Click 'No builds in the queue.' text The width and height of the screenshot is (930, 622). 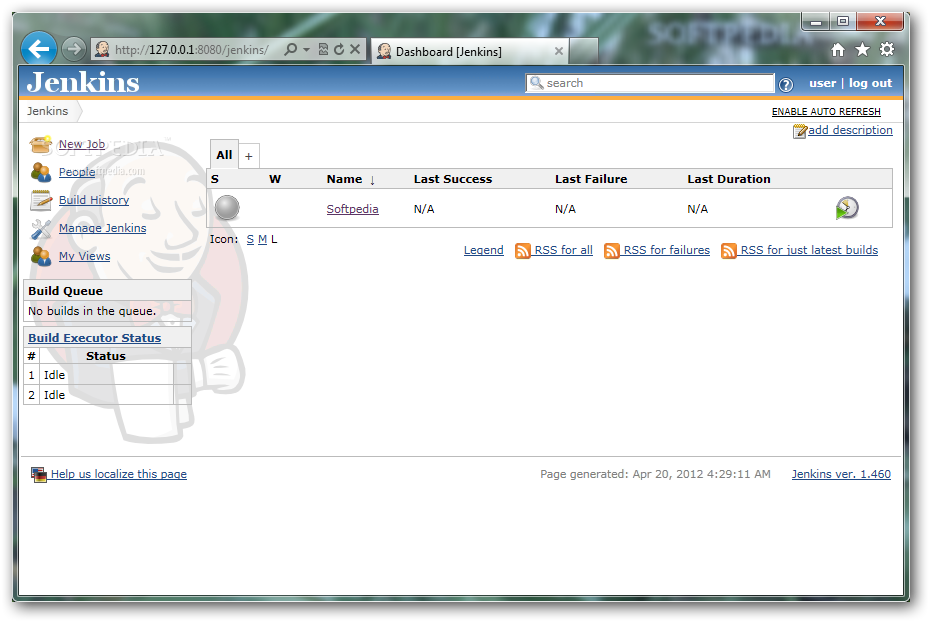tap(92, 311)
